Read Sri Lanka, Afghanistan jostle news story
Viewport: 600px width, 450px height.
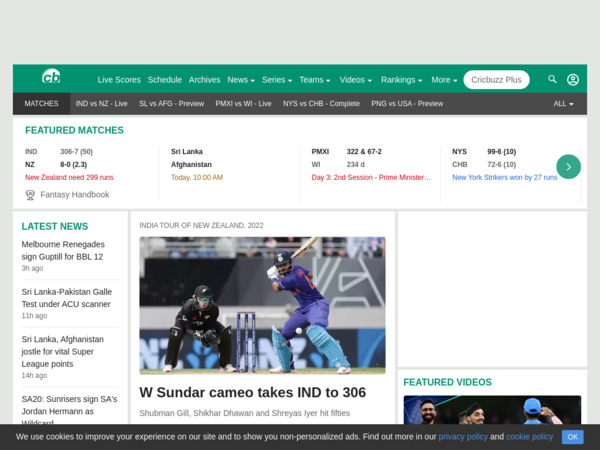pyautogui.click(x=62, y=351)
